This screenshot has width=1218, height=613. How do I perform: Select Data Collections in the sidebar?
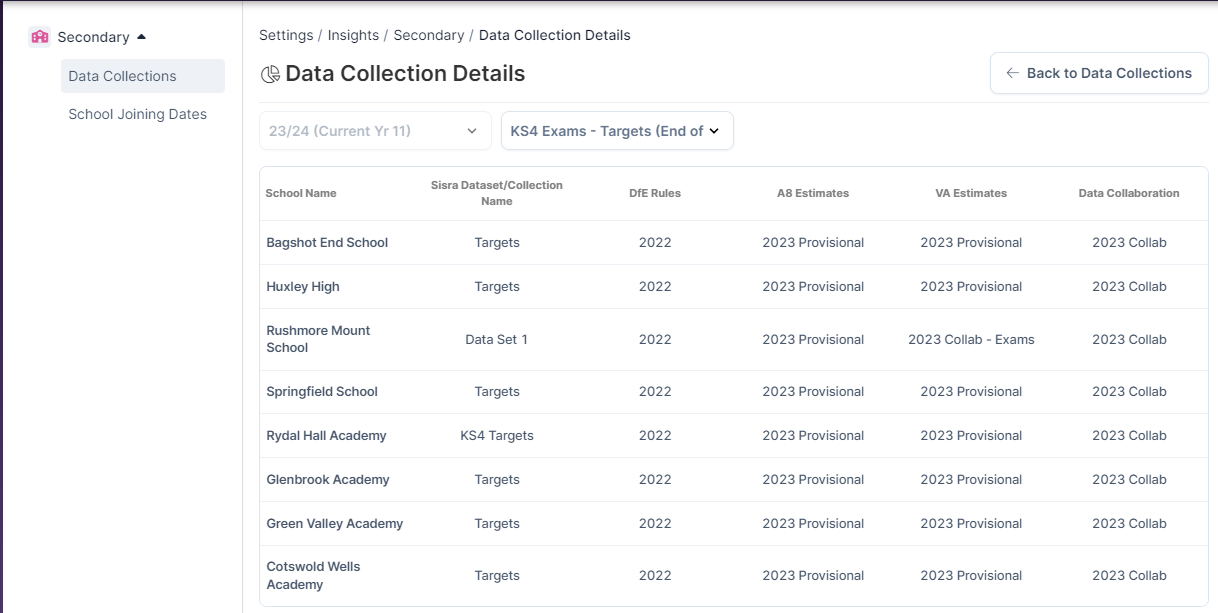(122, 76)
